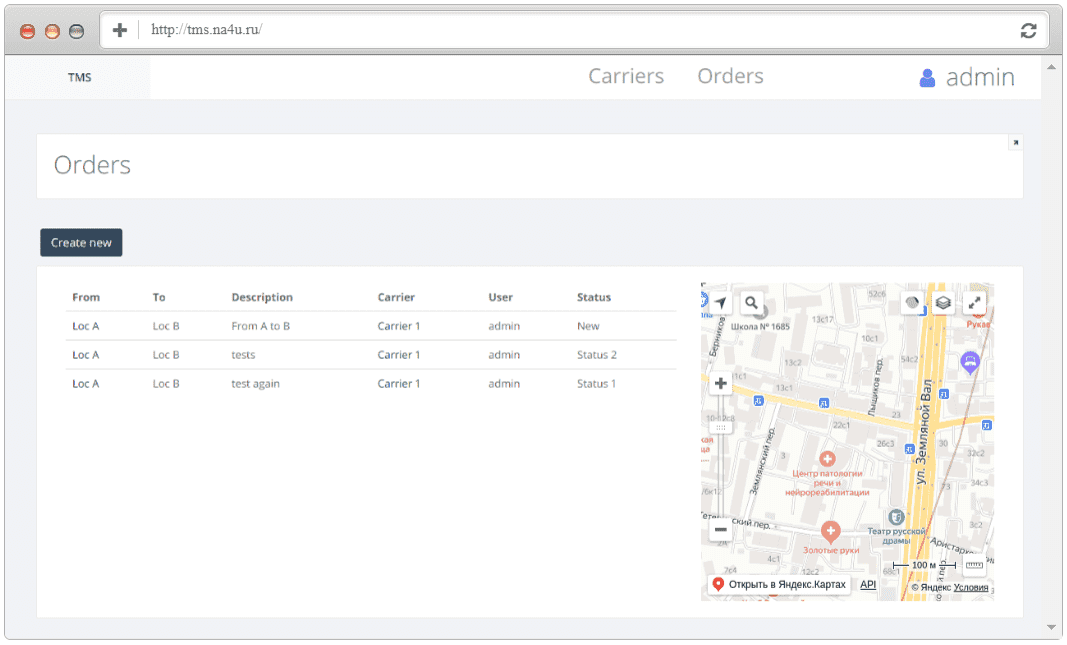Click the map zoom slider handle
The width and height of the screenshot is (1067, 645).
pyautogui.click(x=721, y=428)
